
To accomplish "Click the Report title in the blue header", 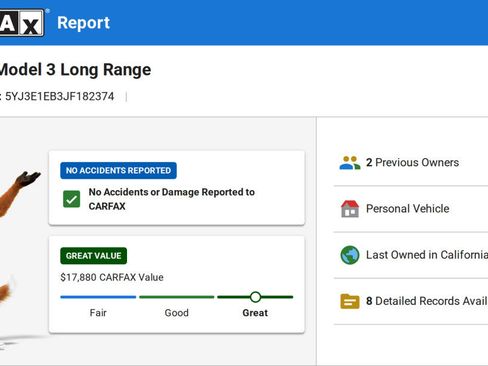I will point(83,23).
